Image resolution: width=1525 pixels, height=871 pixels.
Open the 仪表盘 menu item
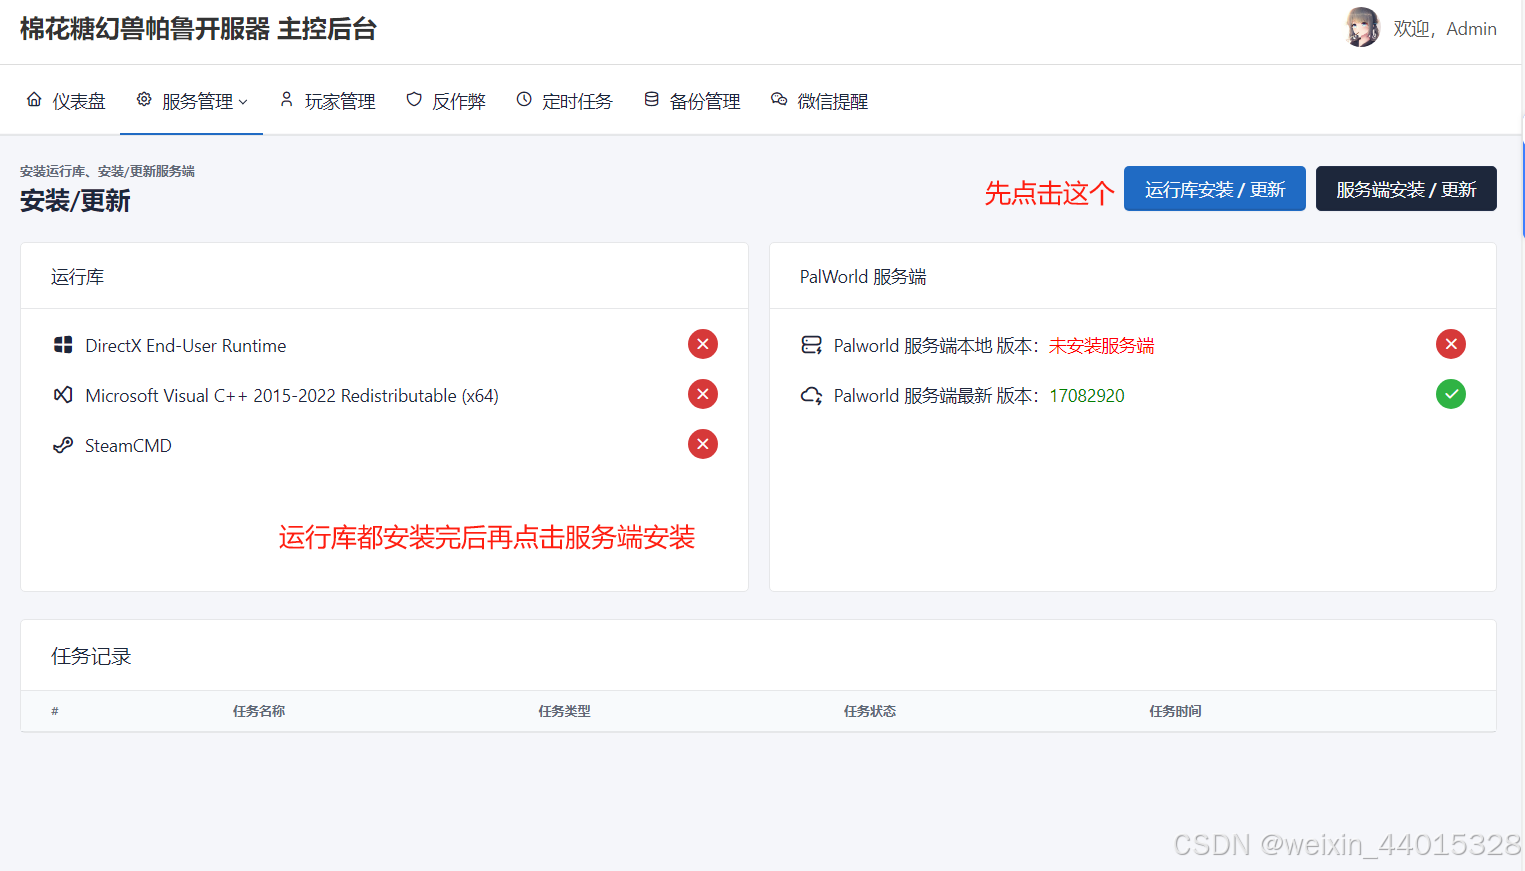(66, 101)
